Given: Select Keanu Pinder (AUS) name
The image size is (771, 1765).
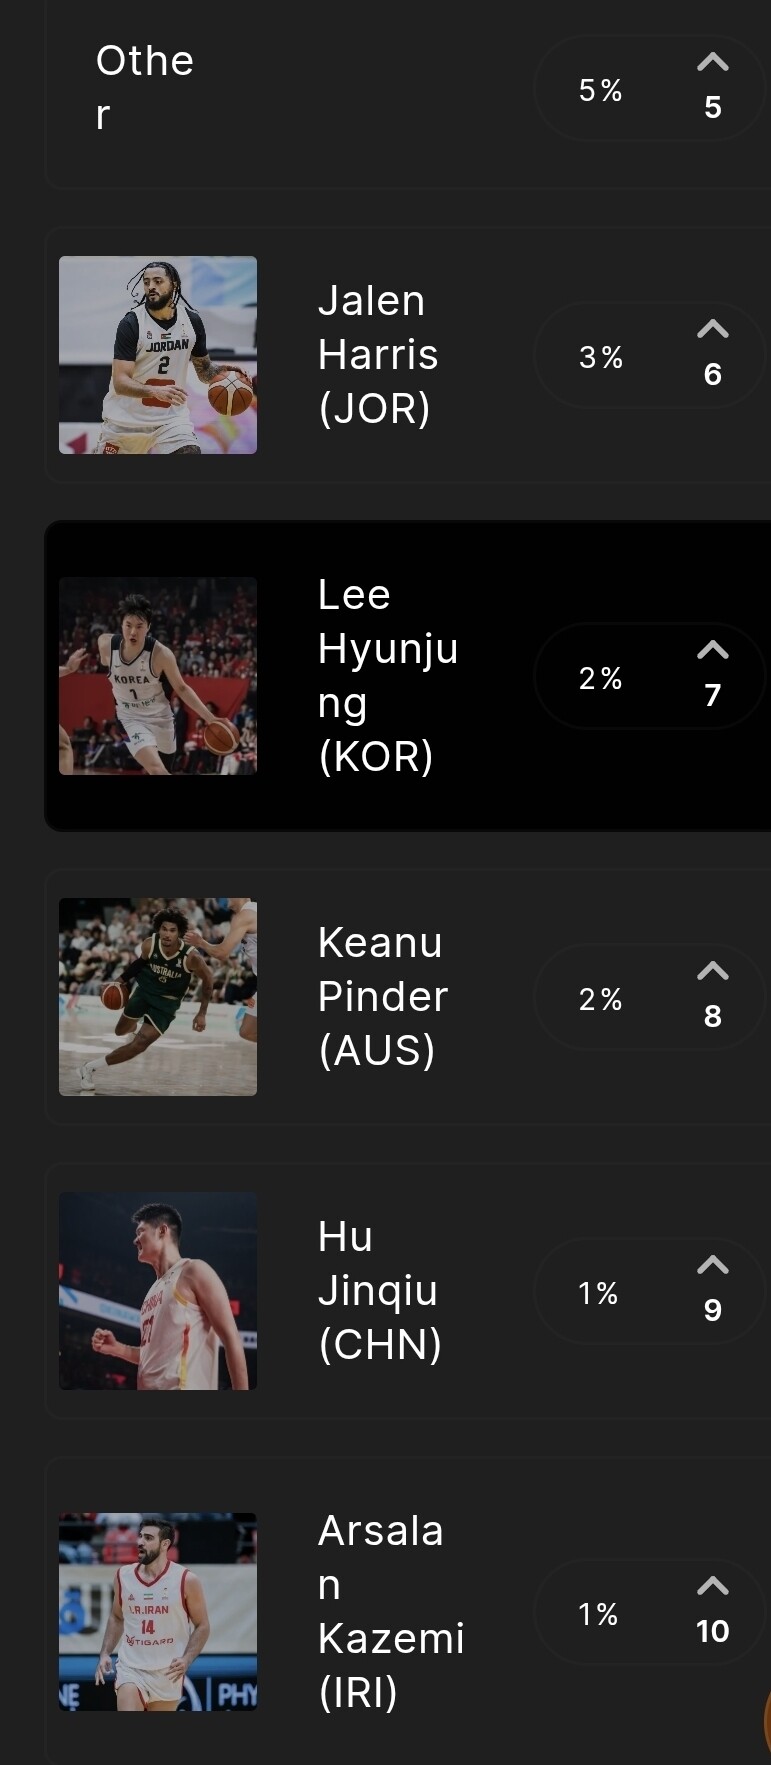Looking at the screenshot, I should point(383,997).
